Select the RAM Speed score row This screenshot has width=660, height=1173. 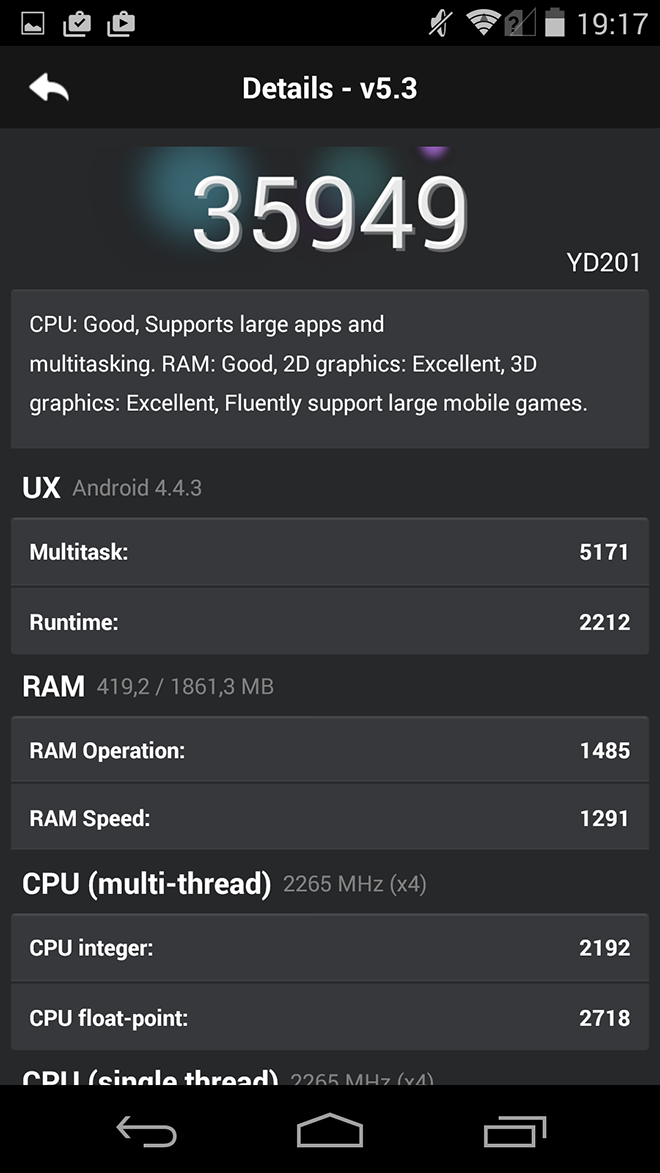pos(329,817)
